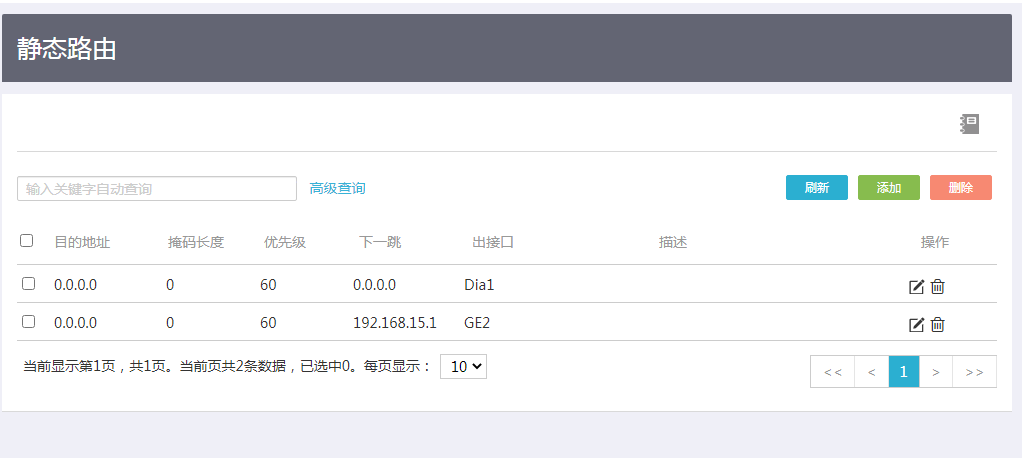Delete the GE2 route via trash icon

(x=938, y=324)
